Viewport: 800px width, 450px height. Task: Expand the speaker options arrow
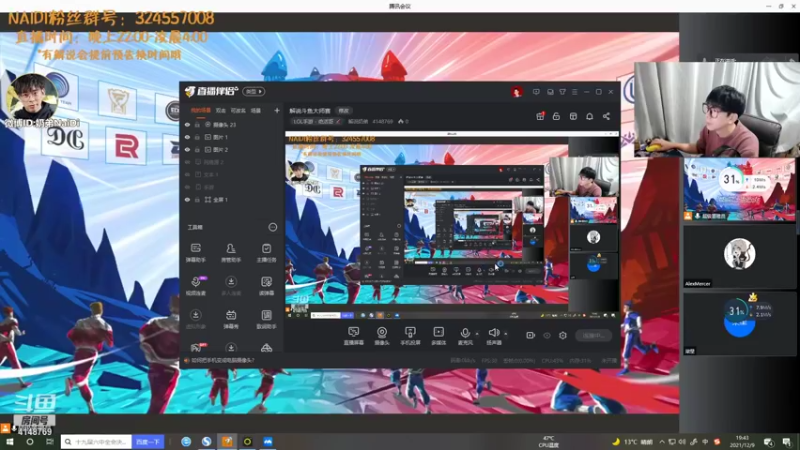pos(506,334)
